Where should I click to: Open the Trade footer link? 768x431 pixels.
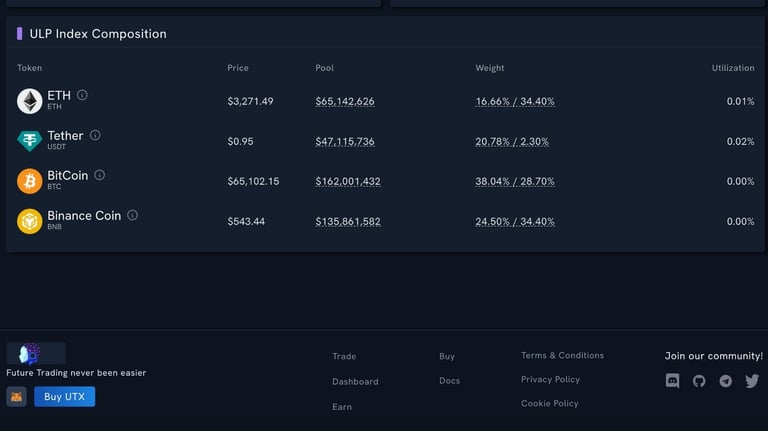click(344, 356)
